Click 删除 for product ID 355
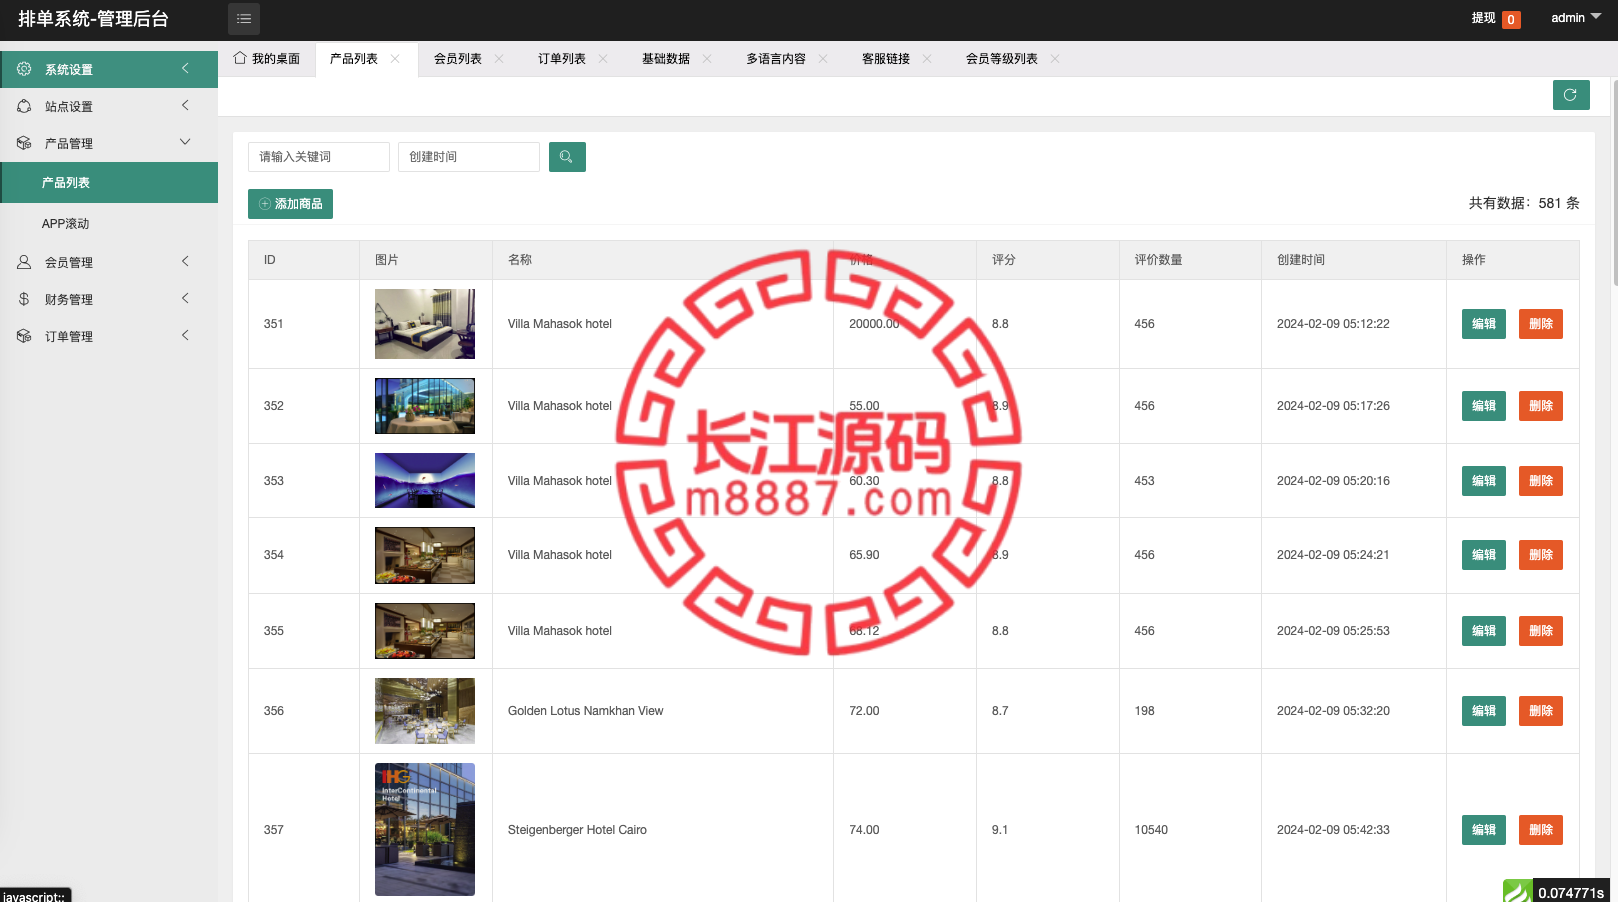Image resolution: width=1618 pixels, height=902 pixels. pyautogui.click(x=1541, y=631)
